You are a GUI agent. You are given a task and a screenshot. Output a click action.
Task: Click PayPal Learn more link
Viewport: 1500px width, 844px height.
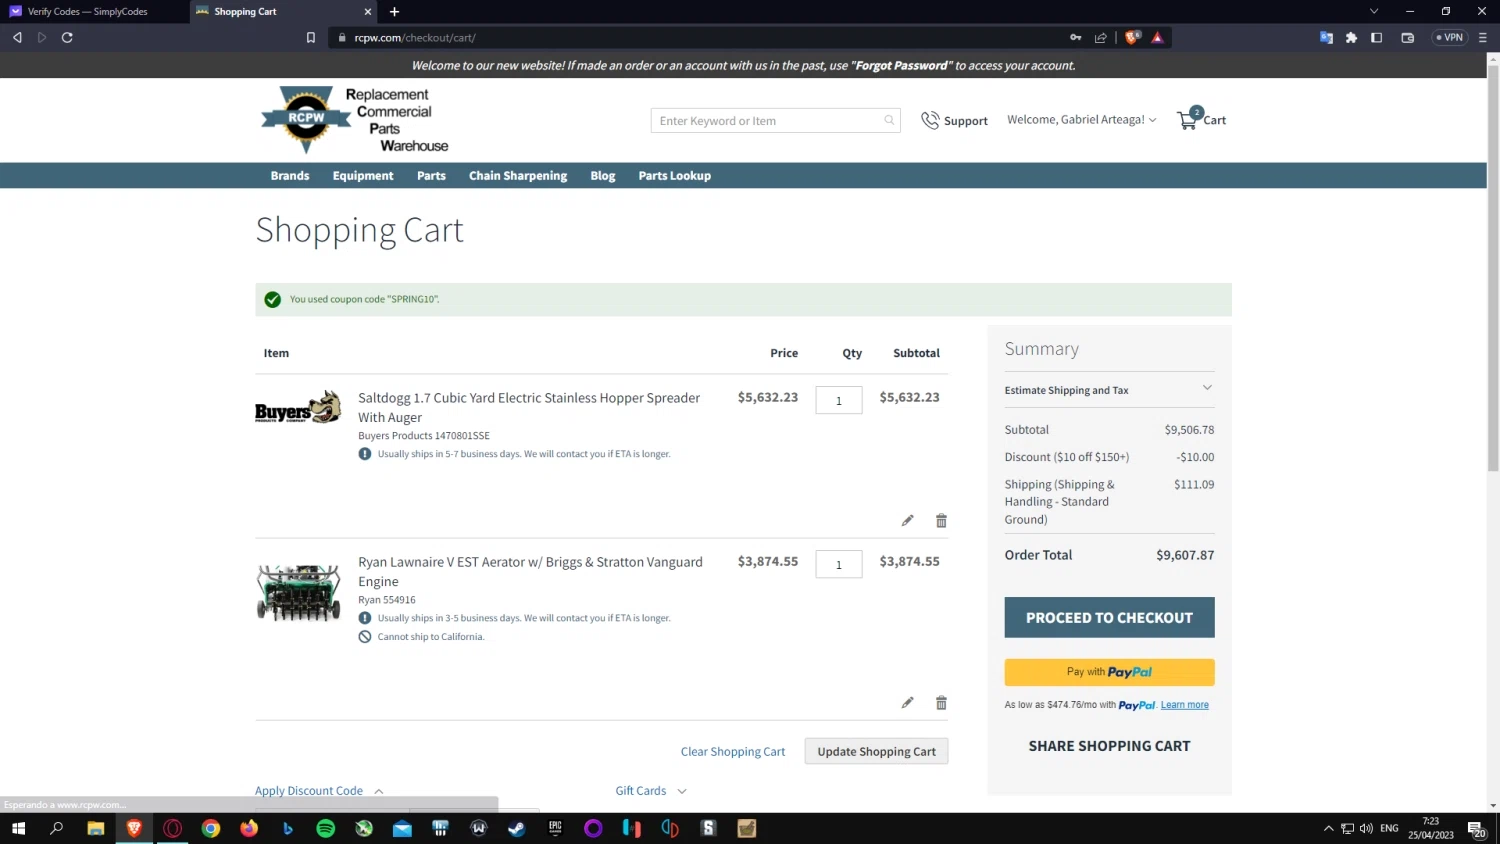point(1184,705)
